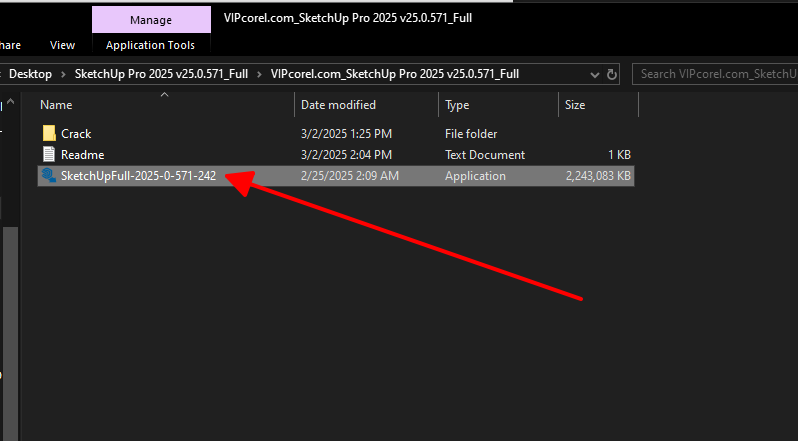Click the VIPcorel.com_SketchUp Pro breadcrumb segment
This screenshot has height=441, width=798.
coord(395,74)
